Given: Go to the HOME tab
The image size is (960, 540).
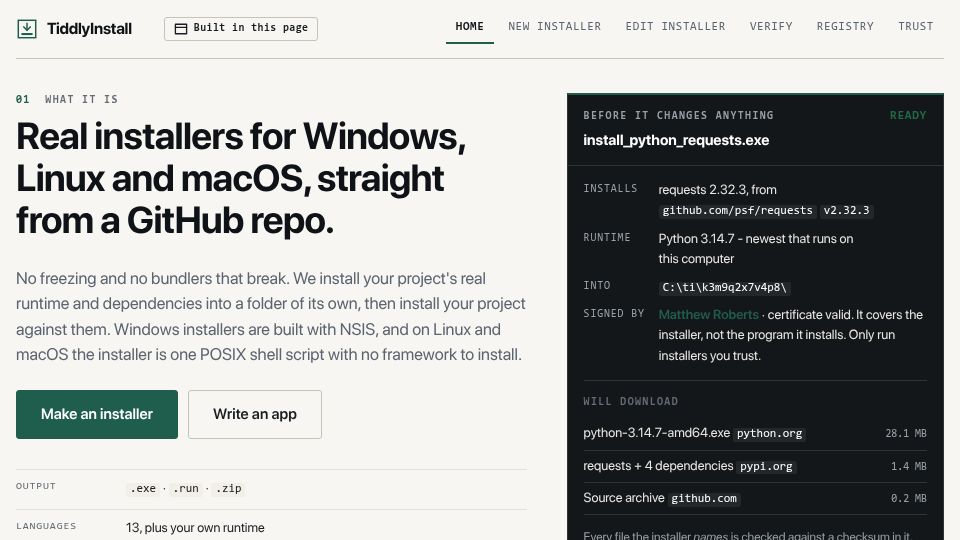Looking at the screenshot, I should pos(470,26).
